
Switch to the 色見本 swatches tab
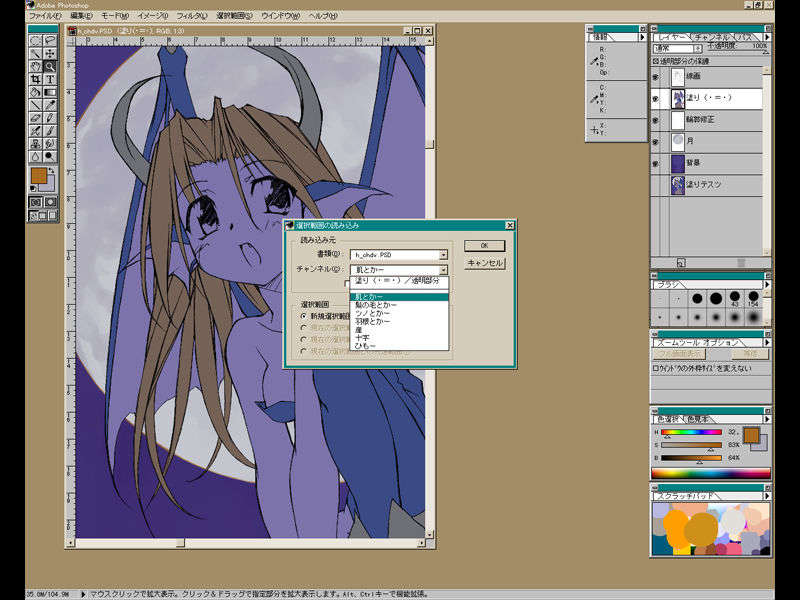[698, 419]
